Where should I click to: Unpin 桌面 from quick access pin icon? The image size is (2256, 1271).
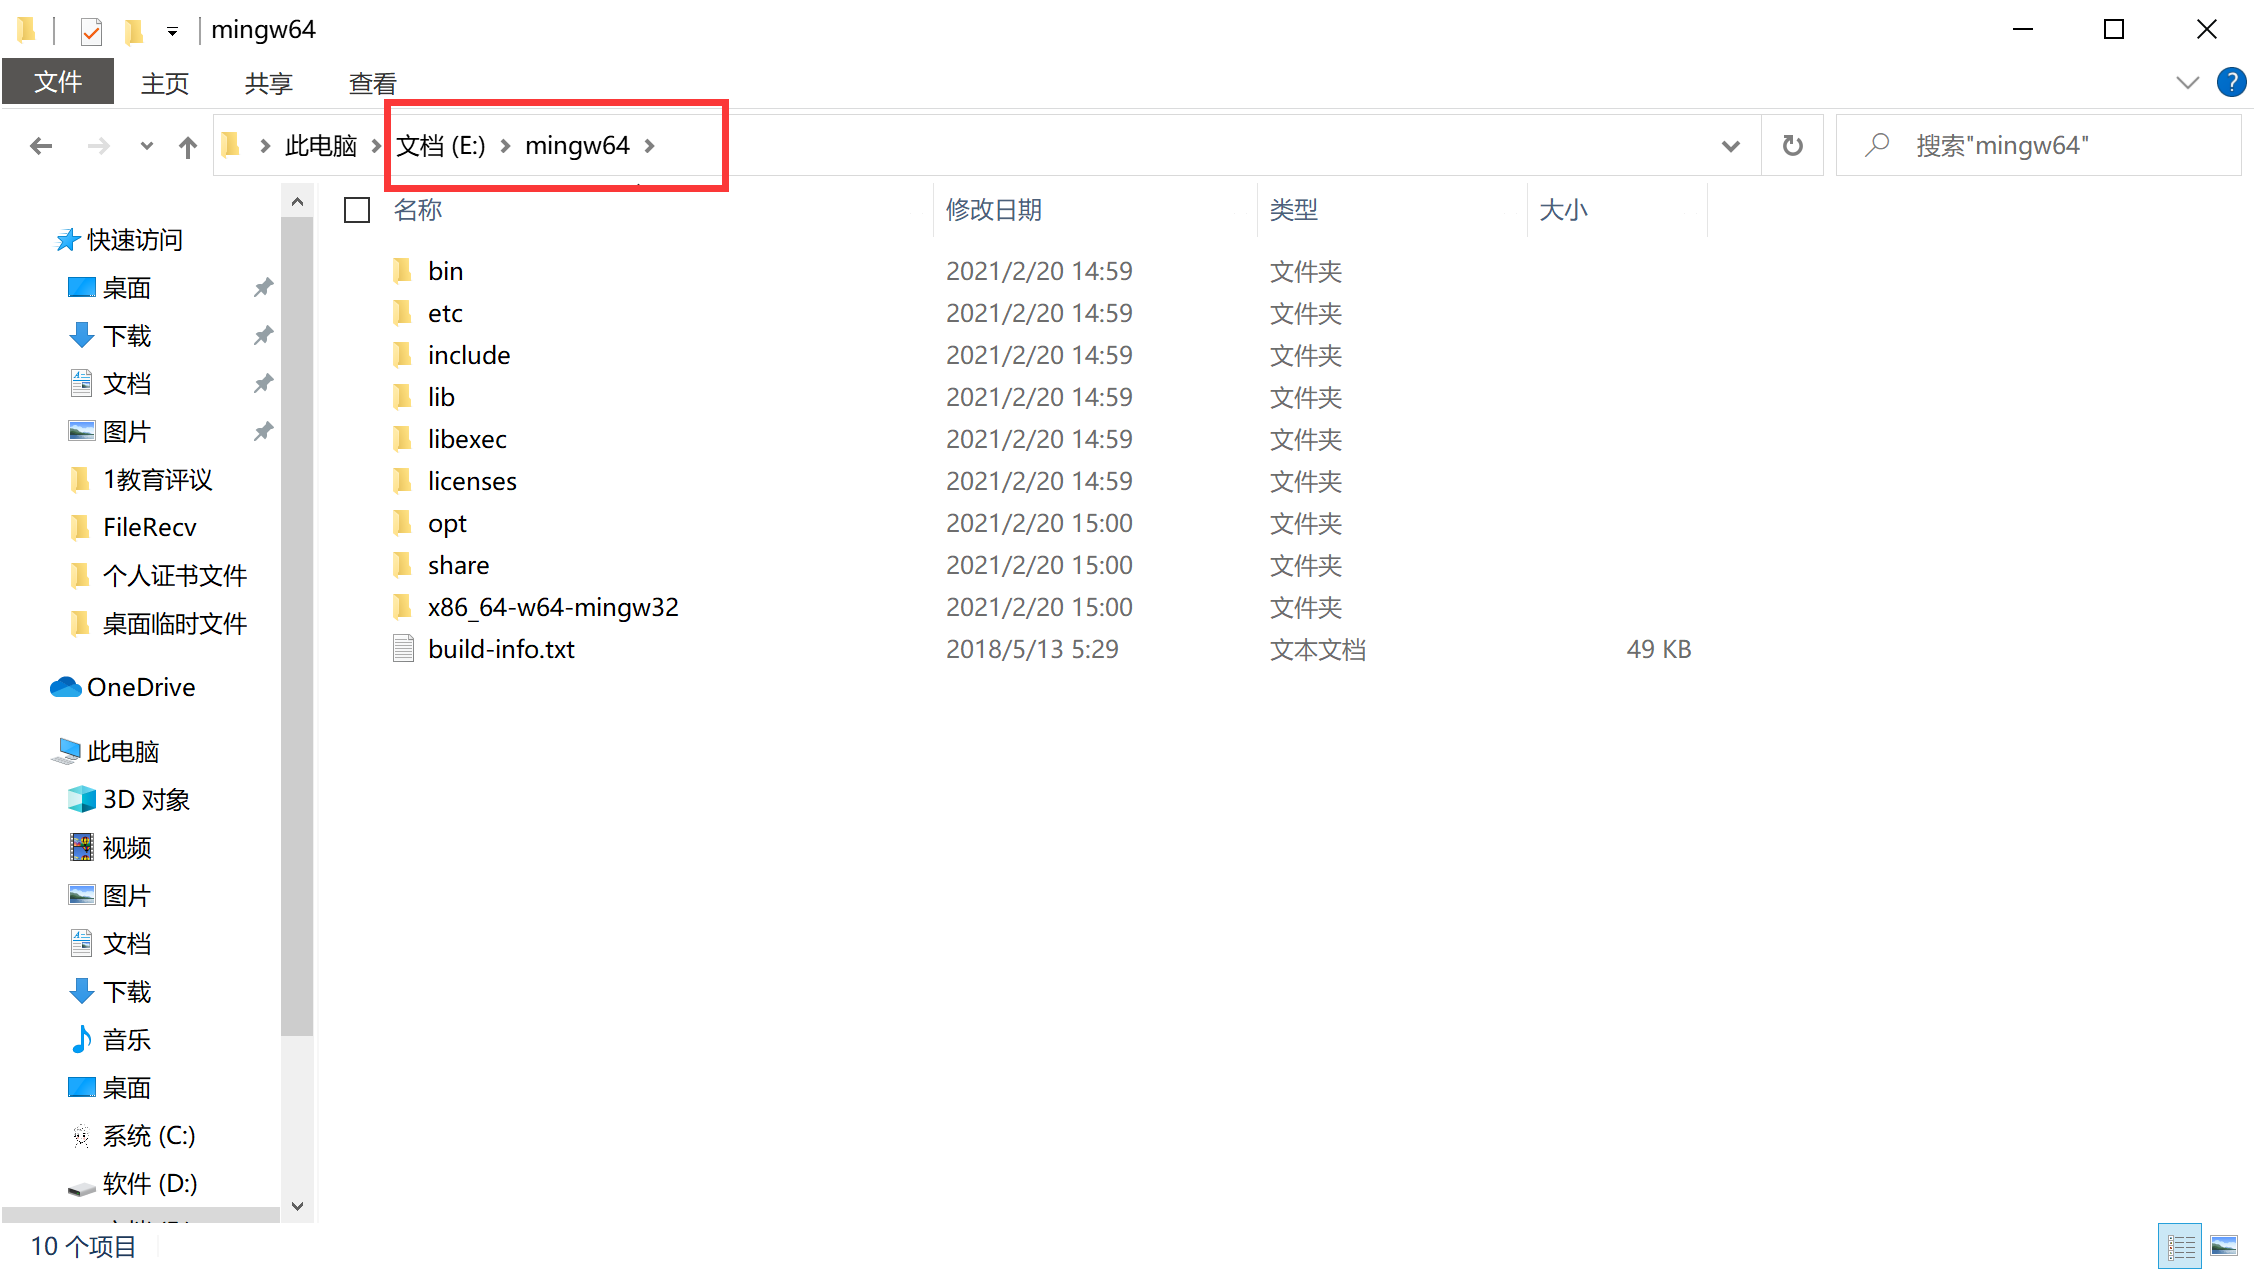pos(263,288)
